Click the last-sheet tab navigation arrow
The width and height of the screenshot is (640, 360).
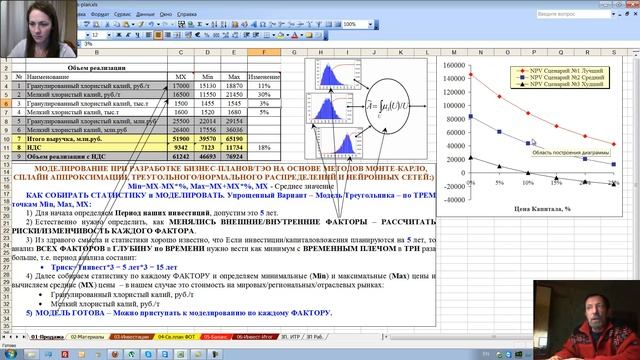(x=23, y=337)
